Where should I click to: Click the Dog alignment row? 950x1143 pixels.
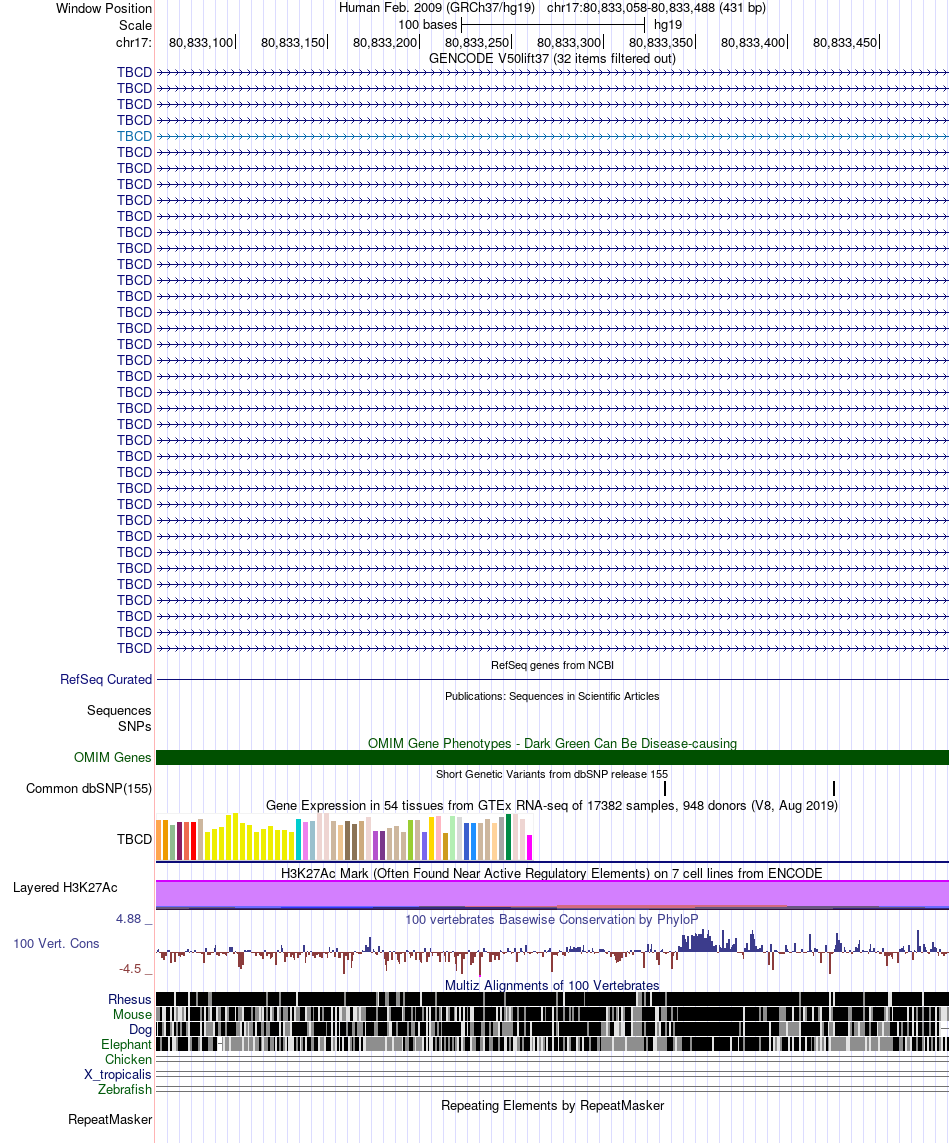(x=552, y=1029)
